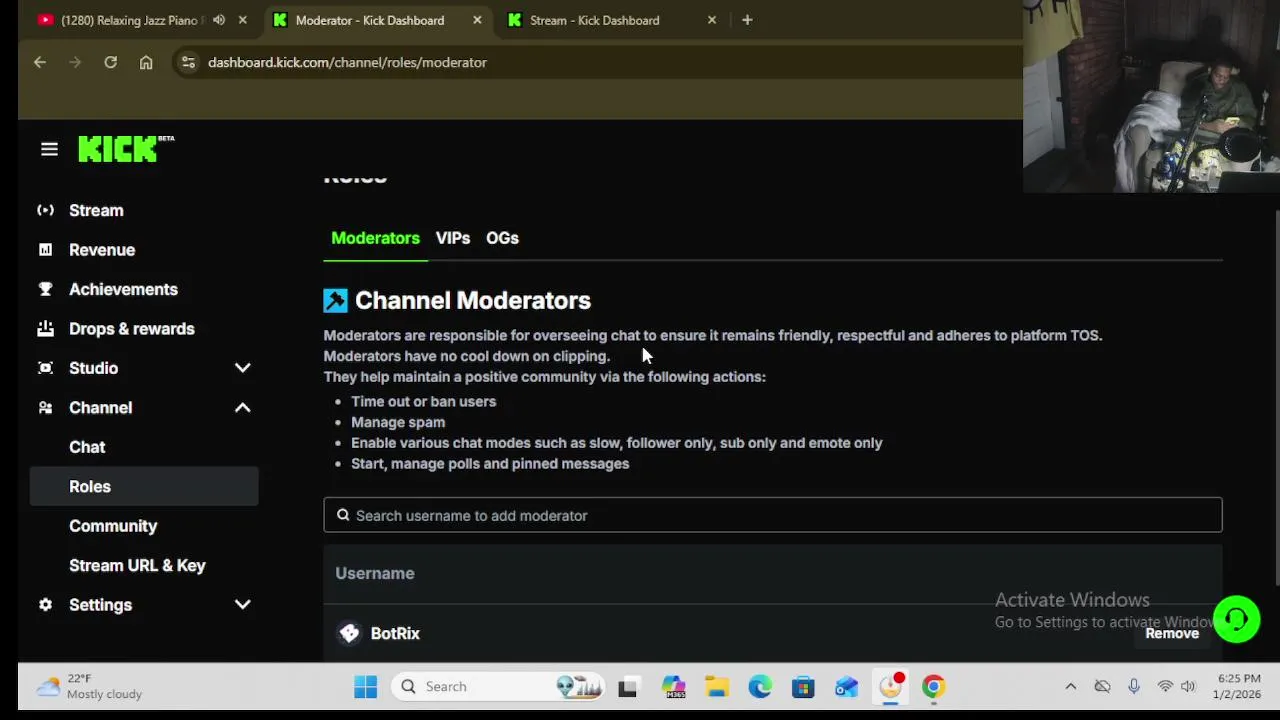Expand the Studio section chevron

point(242,368)
